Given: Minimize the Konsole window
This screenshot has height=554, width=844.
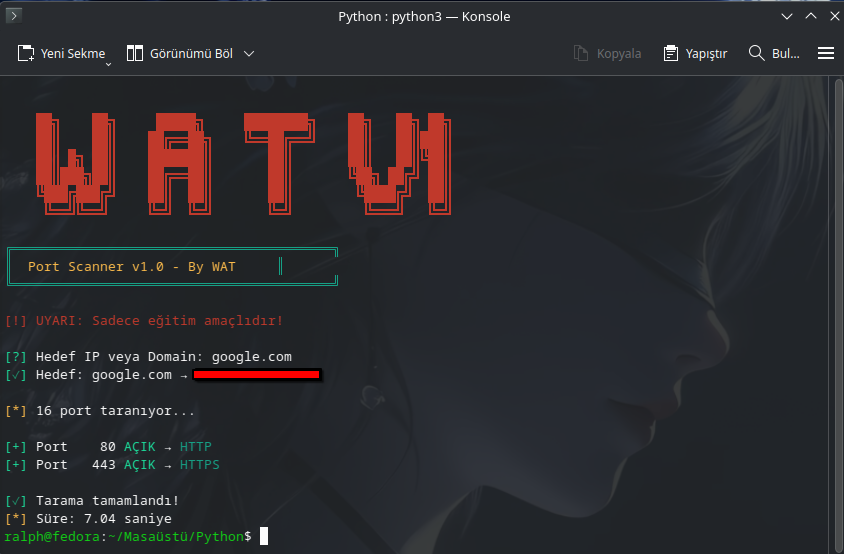Looking at the screenshot, I should click(786, 16).
